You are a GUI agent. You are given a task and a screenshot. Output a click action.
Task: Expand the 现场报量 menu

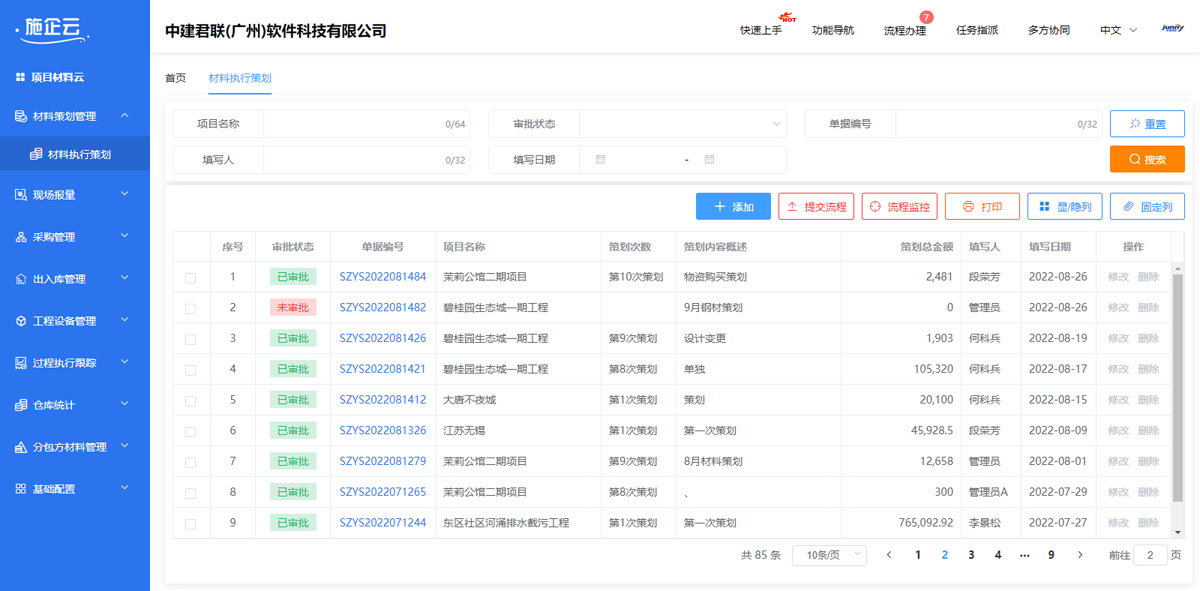click(125, 194)
